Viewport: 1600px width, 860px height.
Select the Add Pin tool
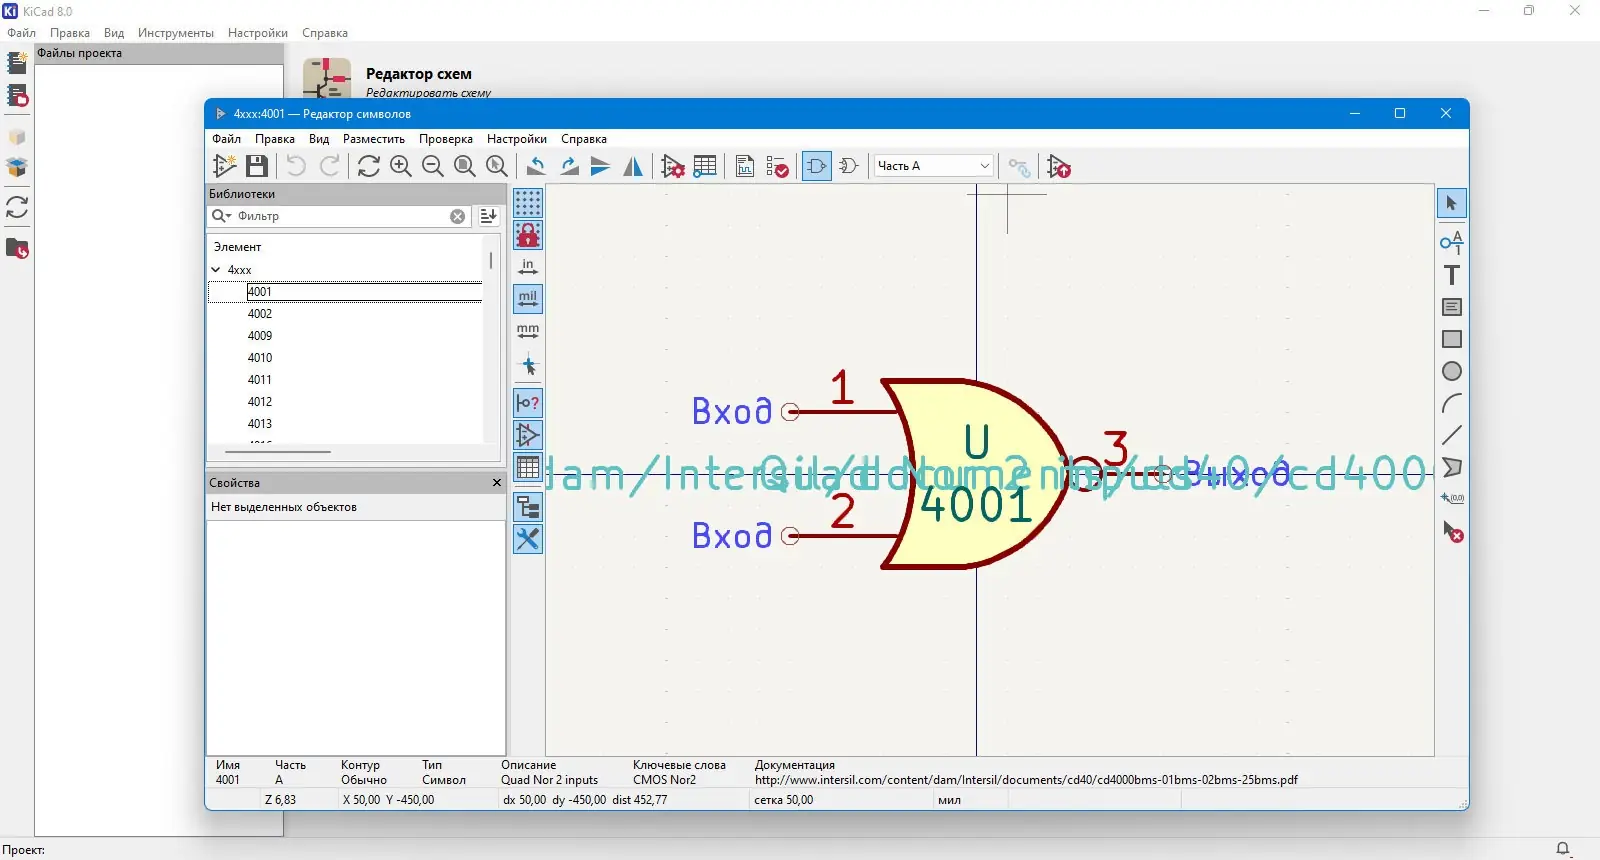click(x=1452, y=242)
